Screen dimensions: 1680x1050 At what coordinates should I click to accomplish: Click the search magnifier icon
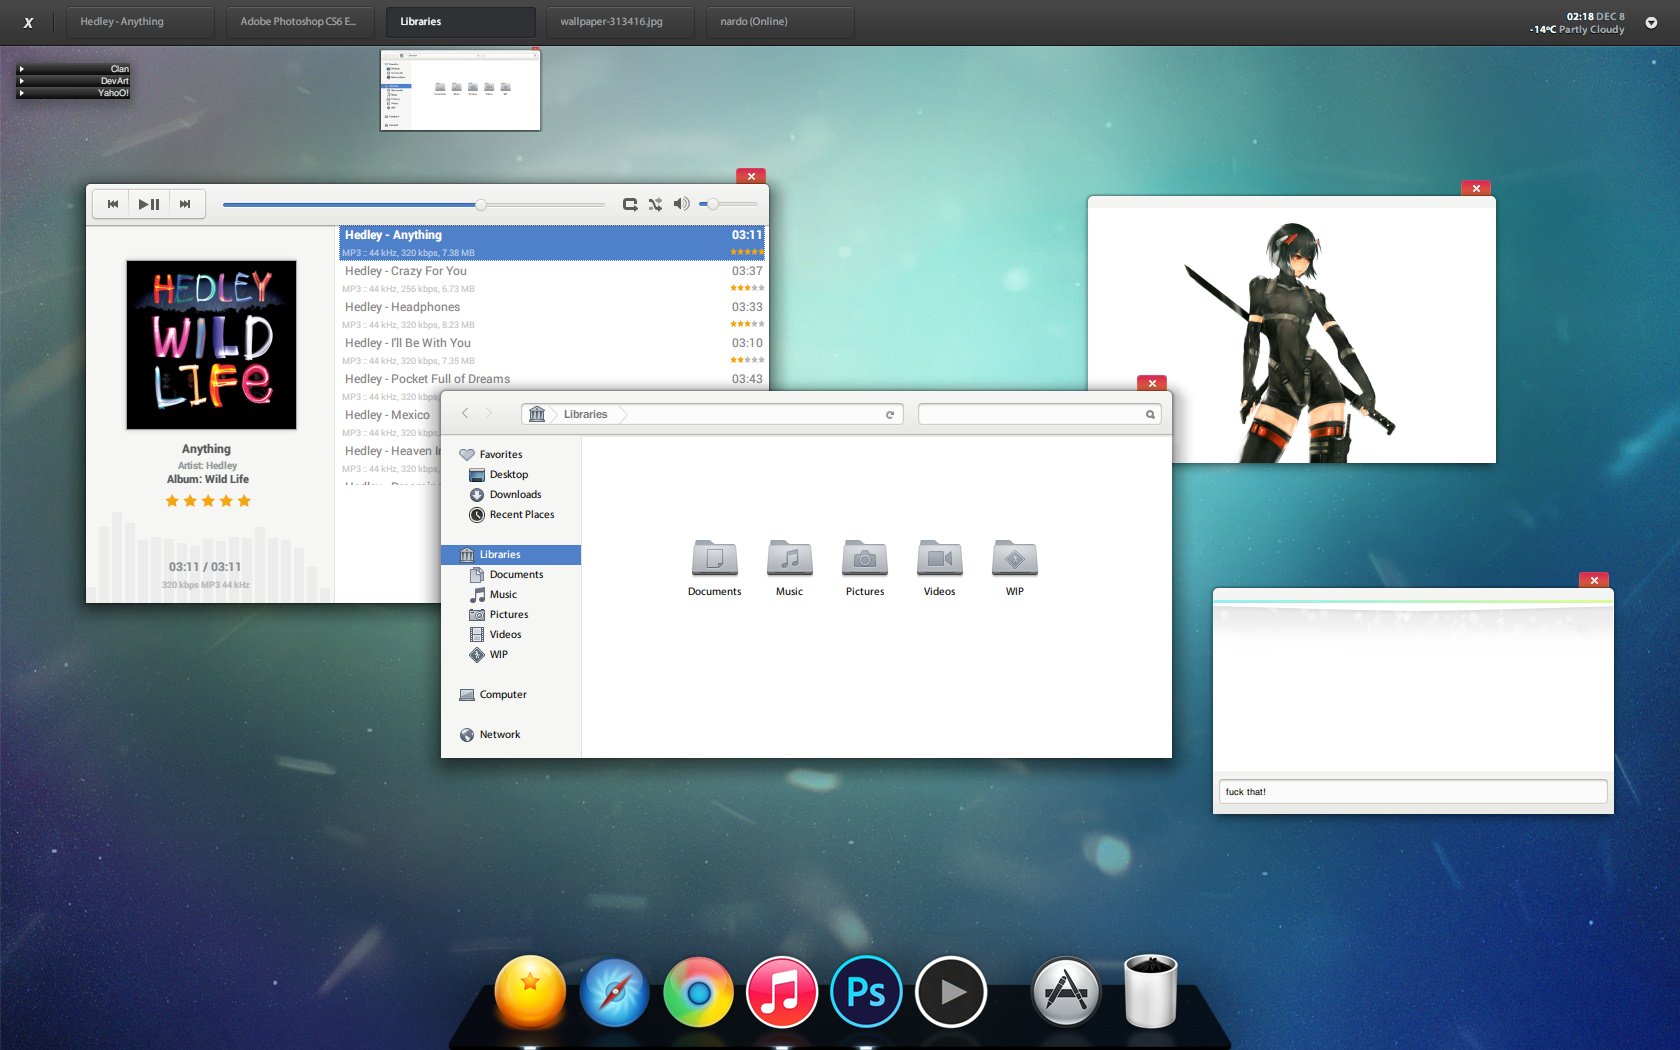pyautogui.click(x=1150, y=414)
